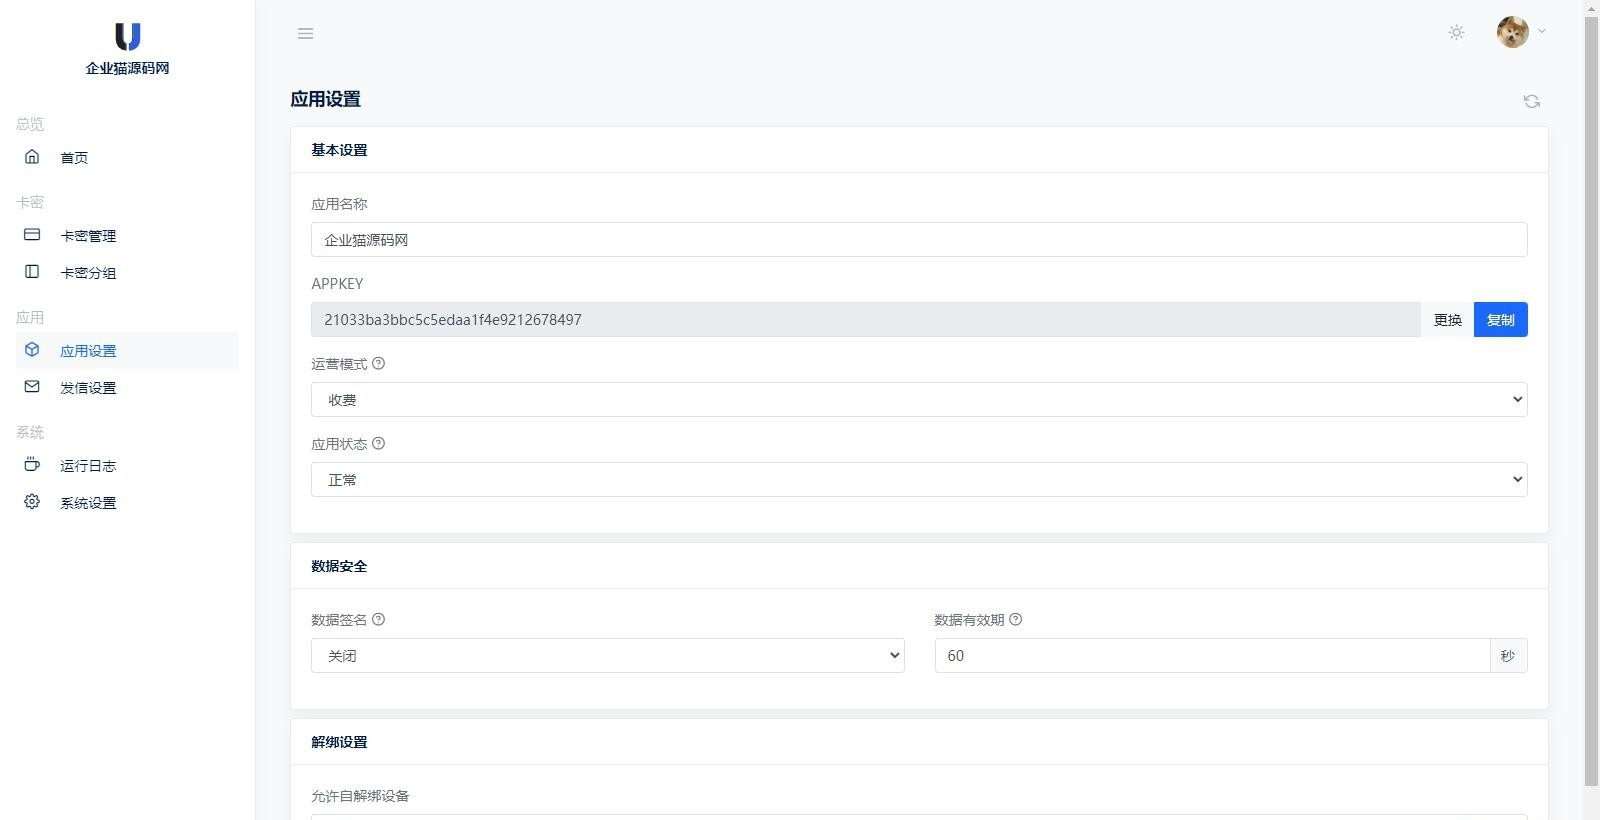Toggle the hamburger sidebar menu icon
The width and height of the screenshot is (1600, 820).
(x=306, y=34)
